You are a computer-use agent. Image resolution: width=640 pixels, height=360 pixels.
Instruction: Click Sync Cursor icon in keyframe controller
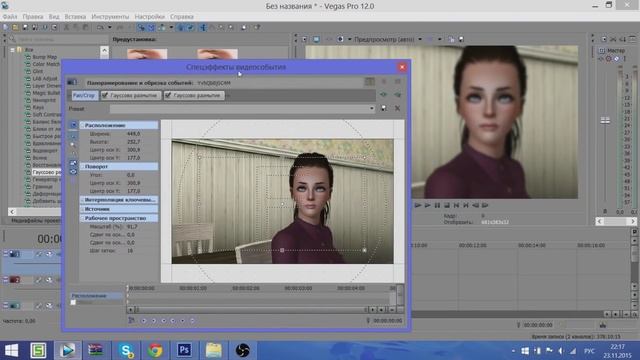pos(131,321)
